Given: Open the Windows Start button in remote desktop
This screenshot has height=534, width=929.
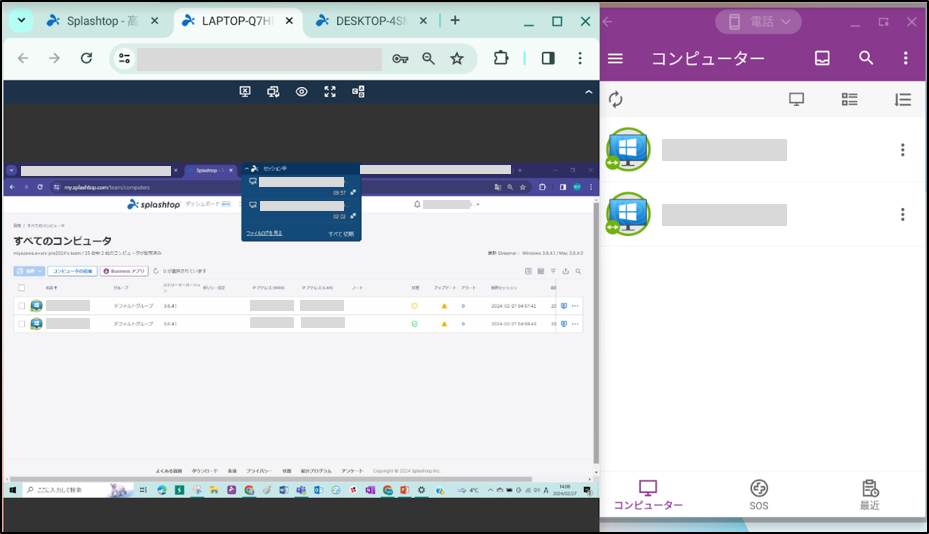Looking at the screenshot, I should [12, 490].
